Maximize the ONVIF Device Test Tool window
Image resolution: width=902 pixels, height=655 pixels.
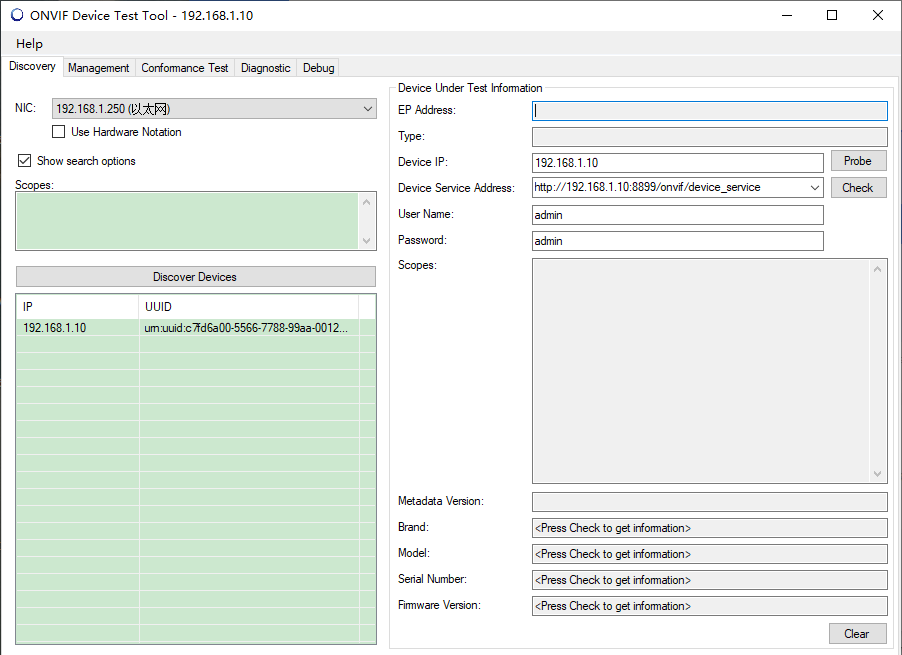[x=832, y=16]
